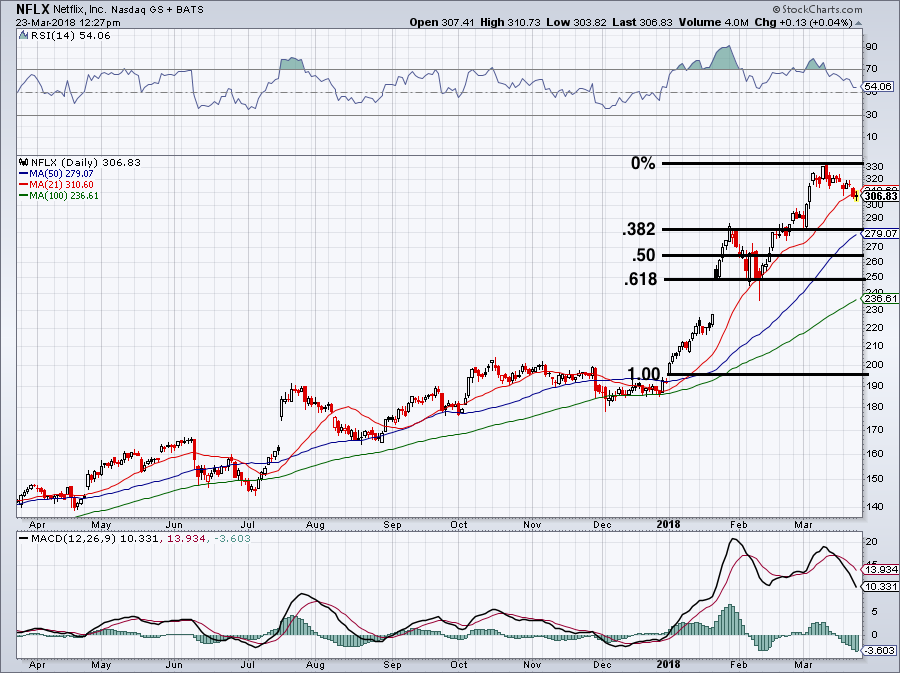
Task: Click the 10.331 tag on MACD axis
Action: point(880,587)
